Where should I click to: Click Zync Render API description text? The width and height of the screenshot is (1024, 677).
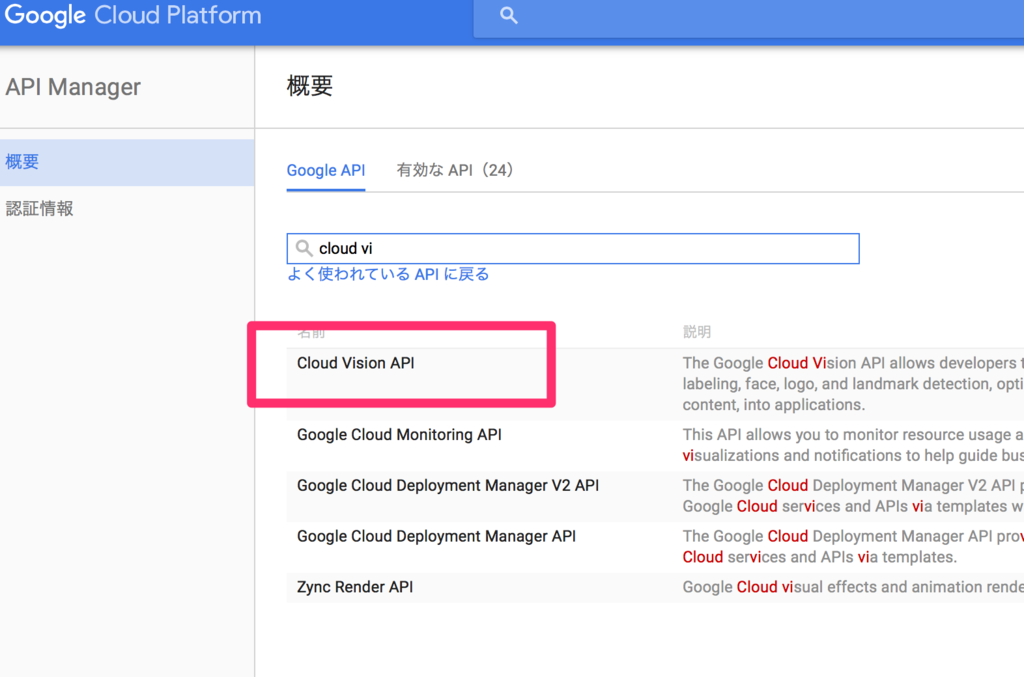pyautogui.click(x=853, y=587)
